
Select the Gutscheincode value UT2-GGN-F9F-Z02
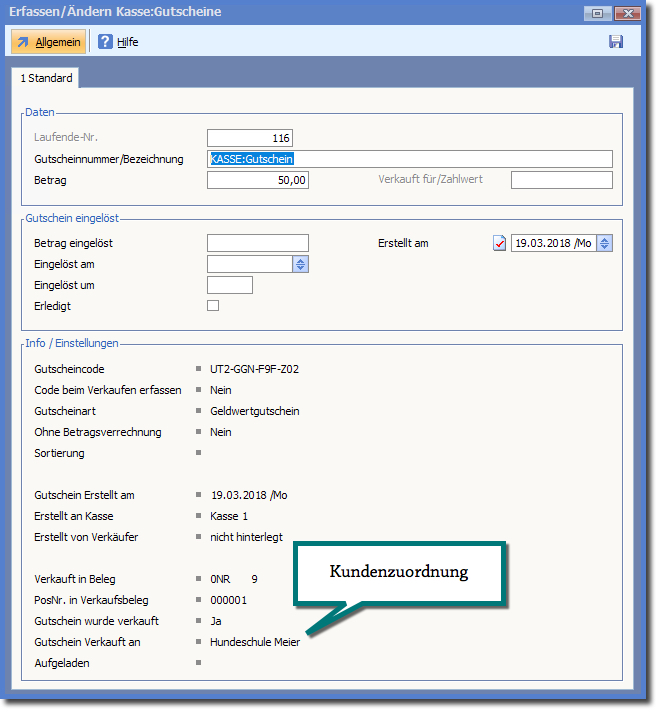point(255,369)
